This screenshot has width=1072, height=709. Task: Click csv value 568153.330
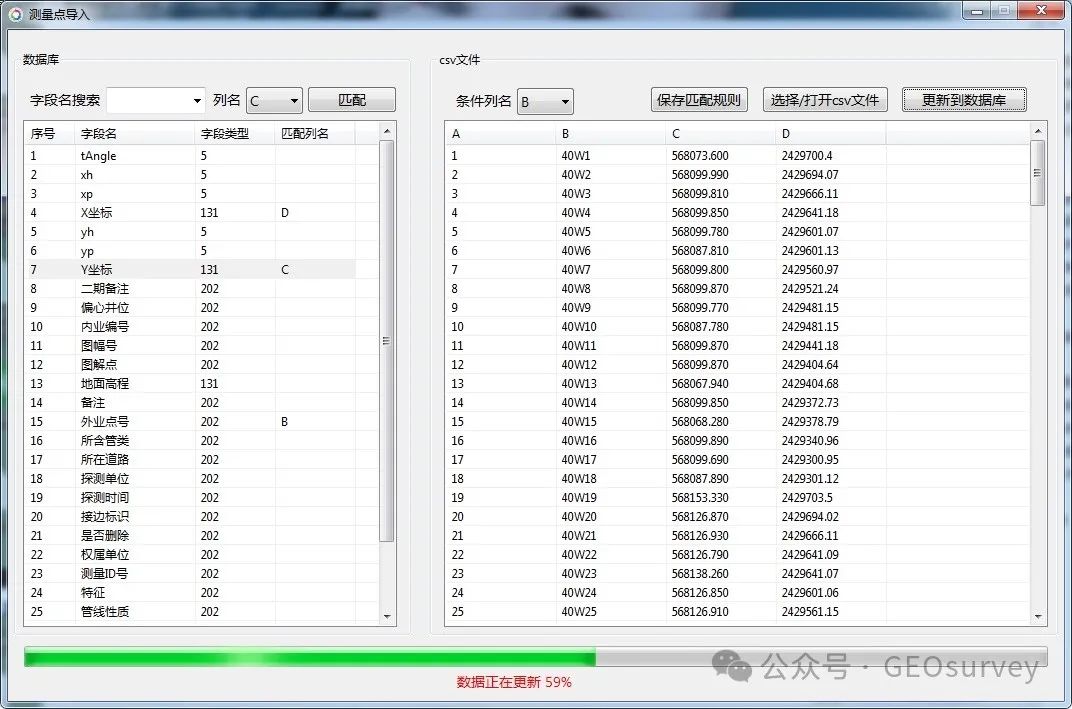[700, 498]
